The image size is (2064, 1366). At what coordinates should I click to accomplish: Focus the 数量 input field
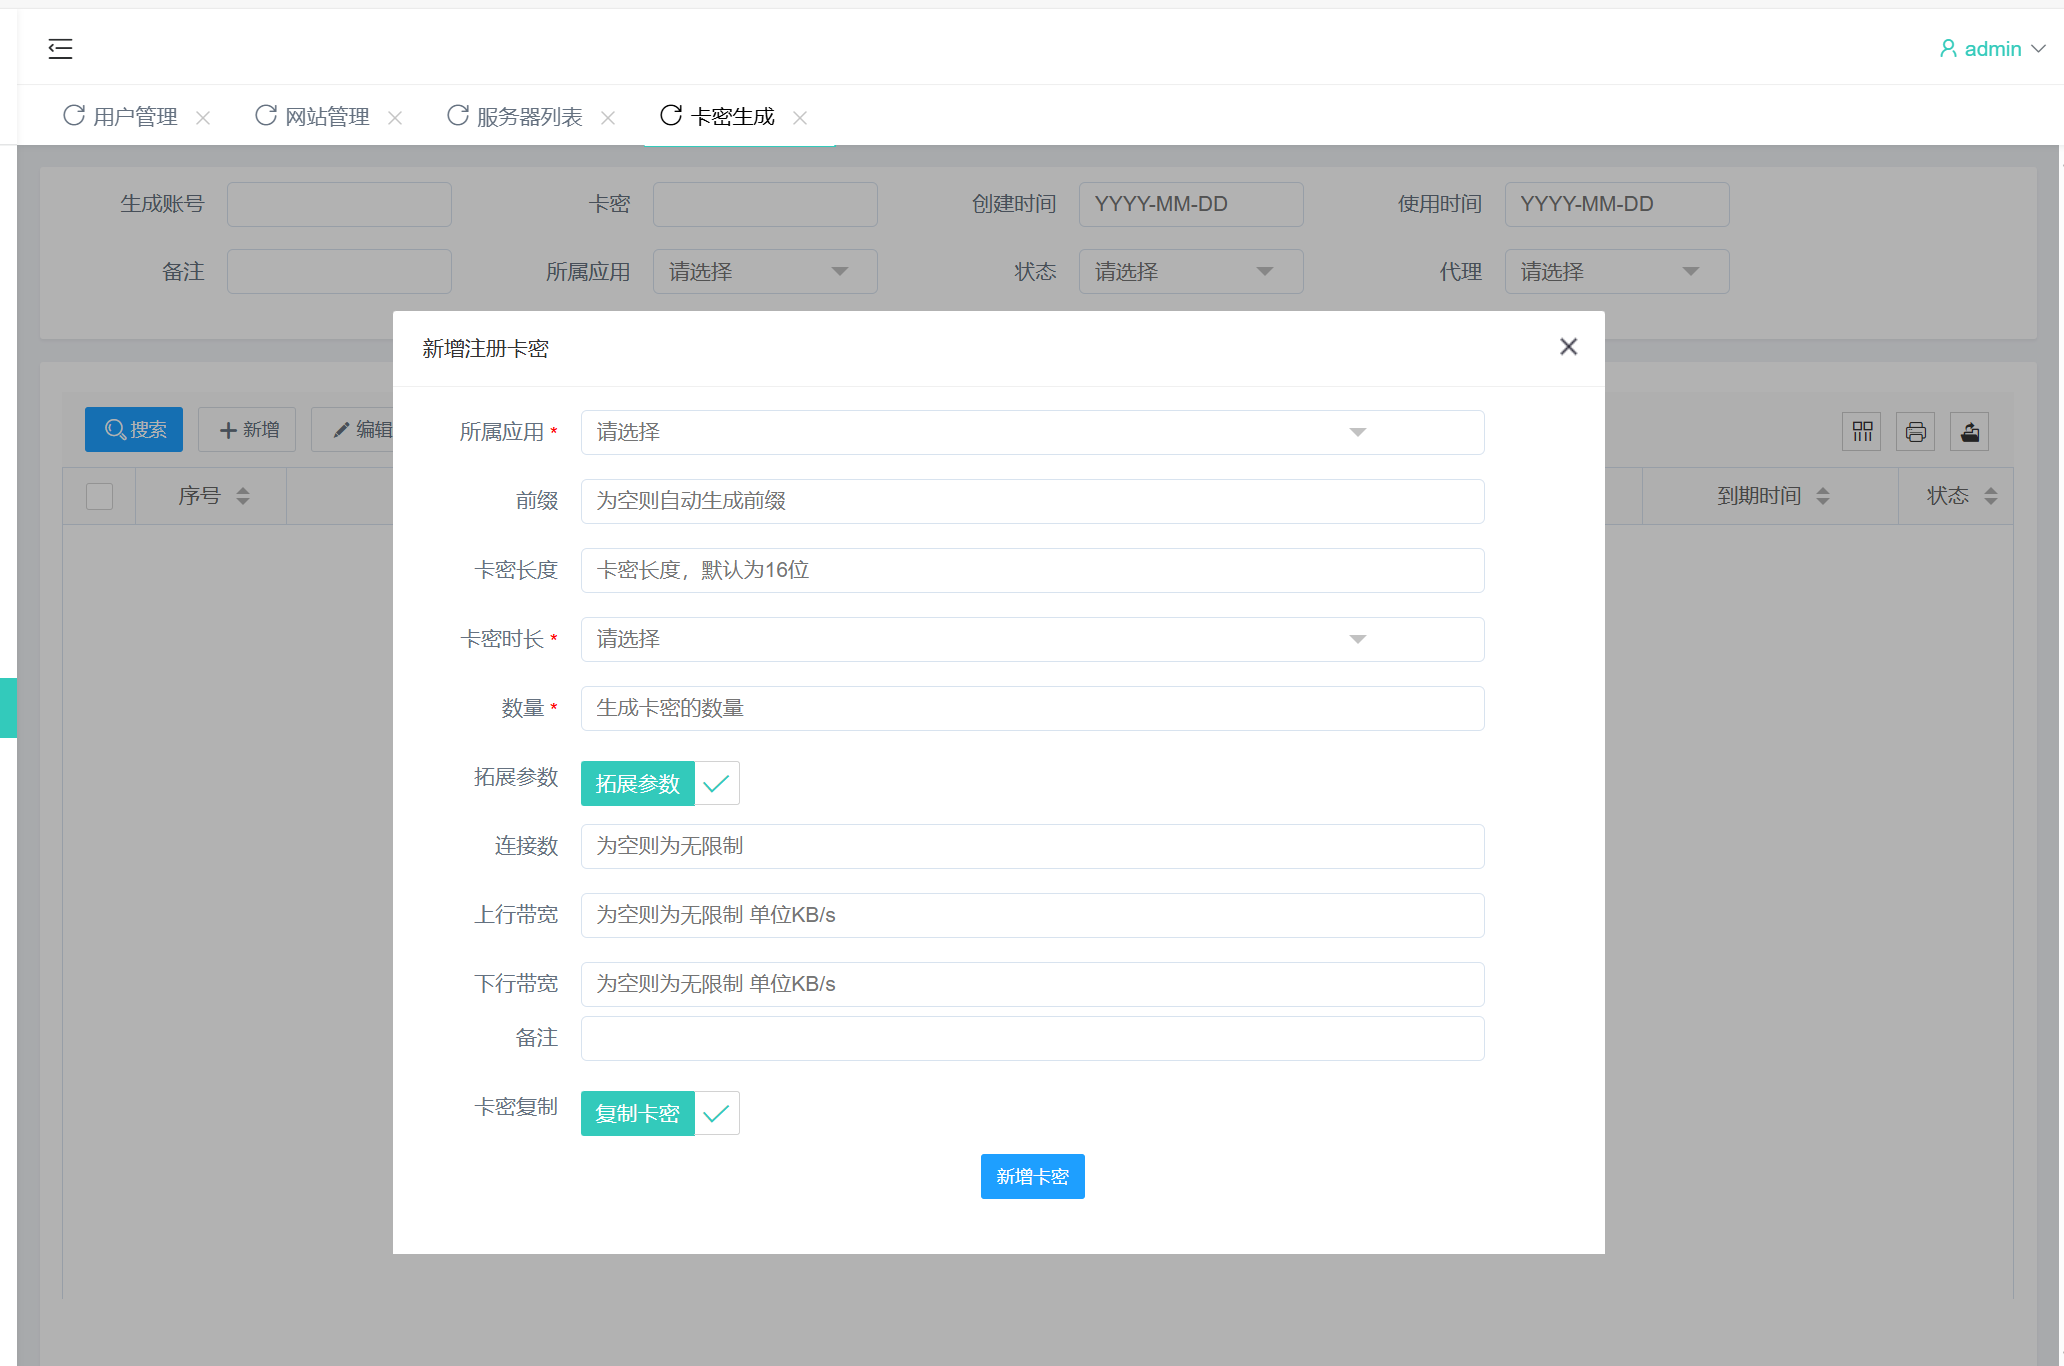(x=1032, y=708)
